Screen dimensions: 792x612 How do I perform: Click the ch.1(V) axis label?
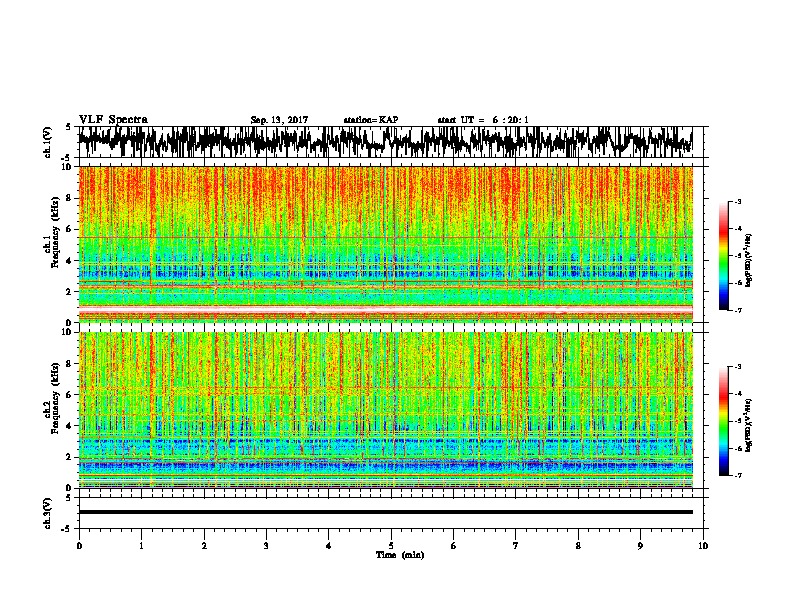click(48, 142)
